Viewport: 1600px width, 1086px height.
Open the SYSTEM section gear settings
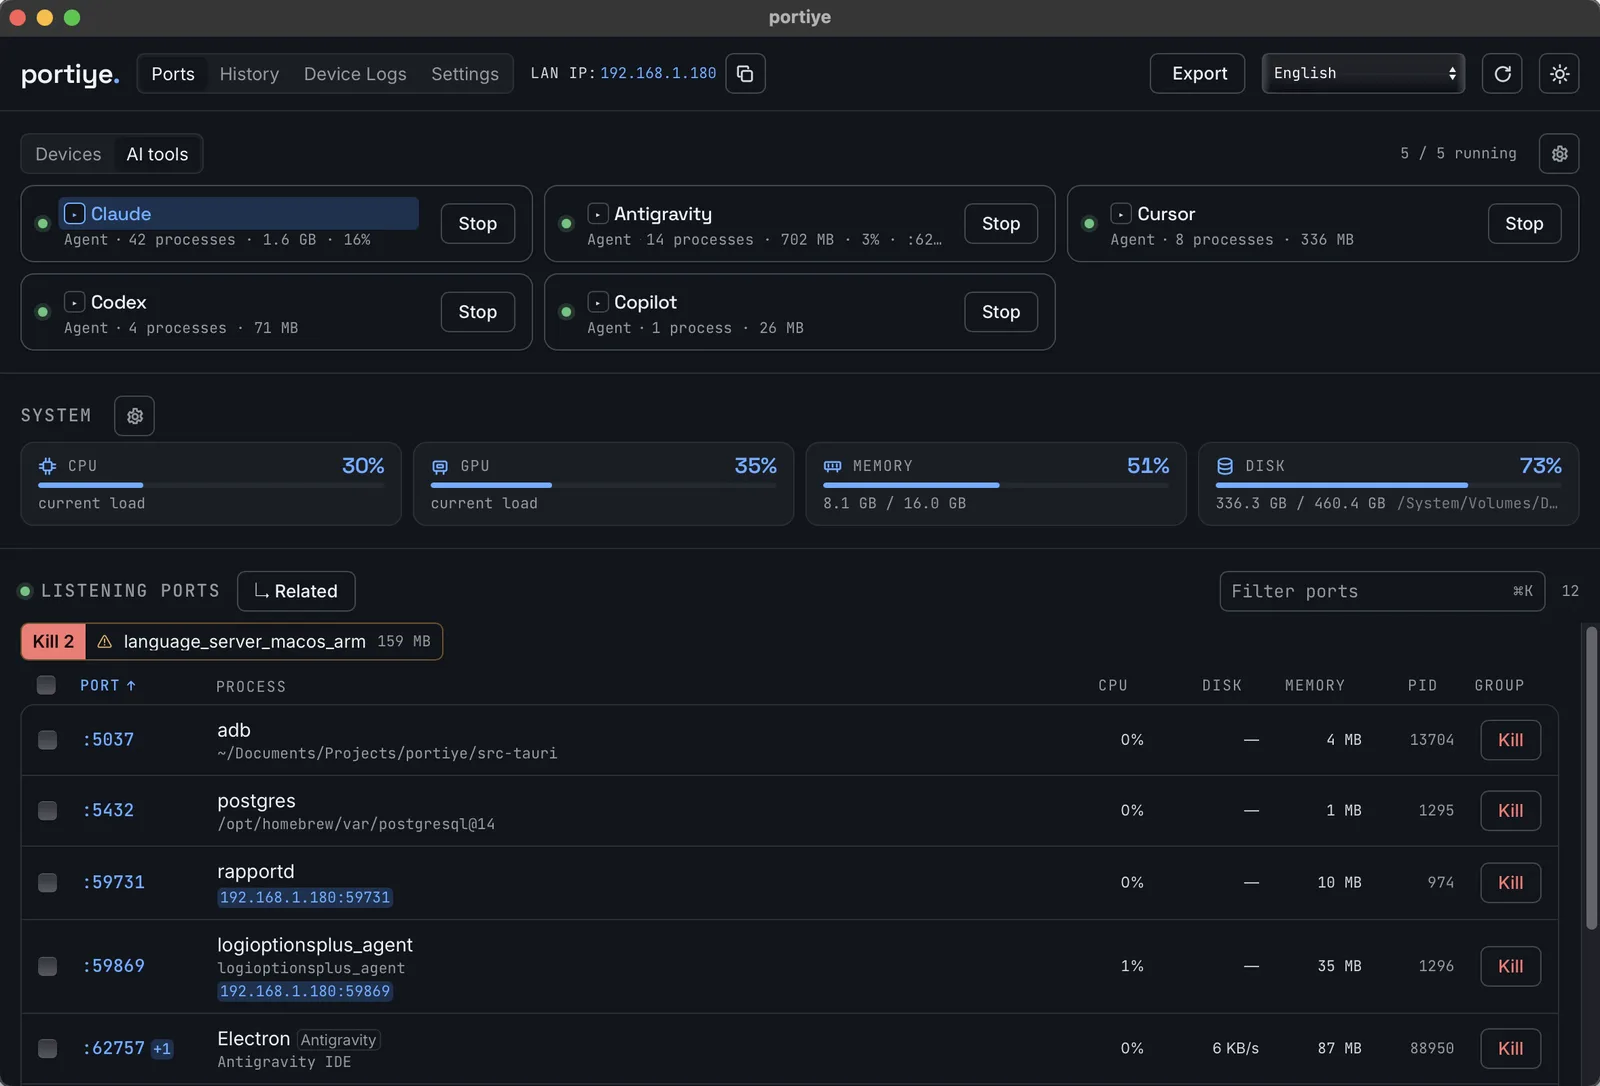point(134,416)
